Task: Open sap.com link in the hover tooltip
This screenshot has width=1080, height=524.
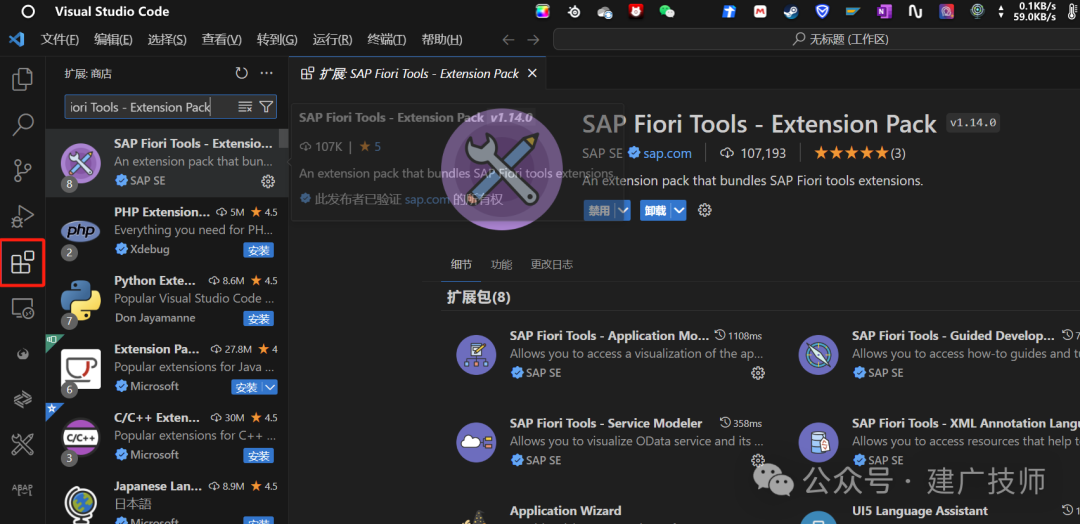Action: coord(426,199)
